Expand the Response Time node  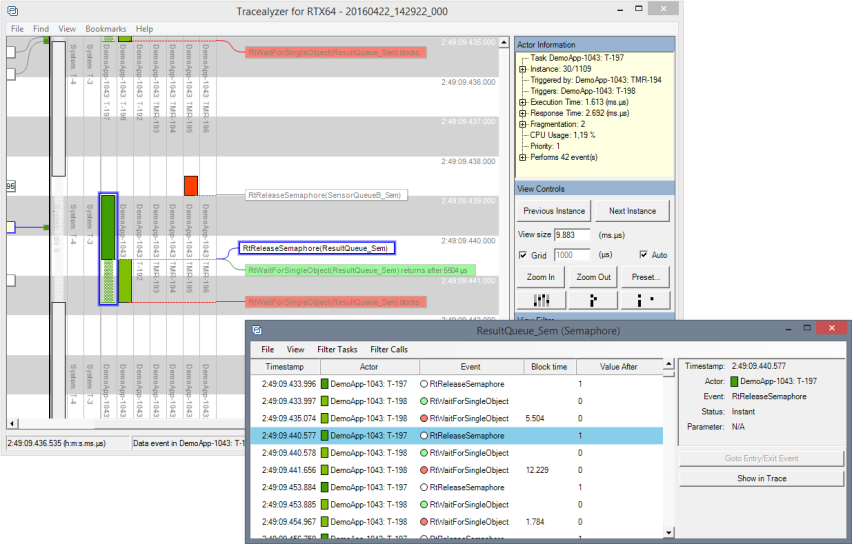522,113
